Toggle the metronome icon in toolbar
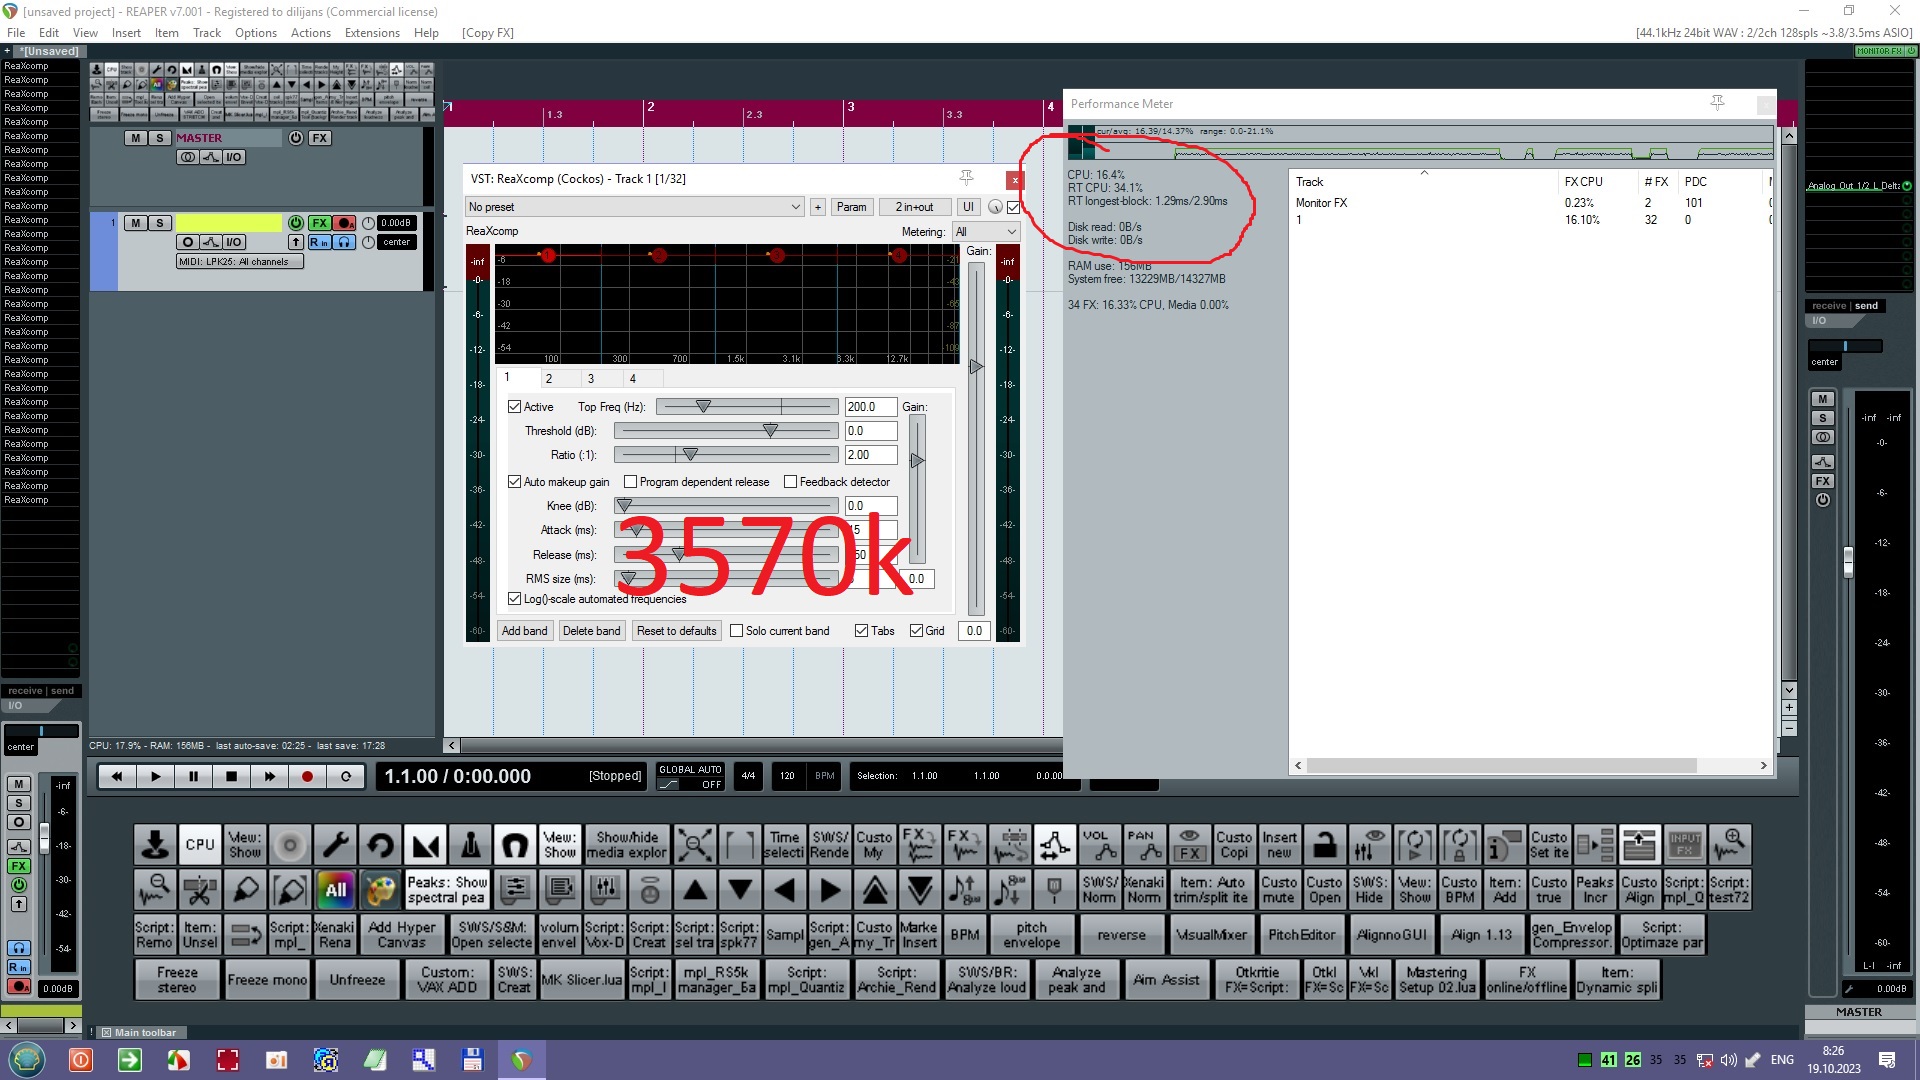Image resolution: width=1920 pixels, height=1080 pixels. click(470, 845)
